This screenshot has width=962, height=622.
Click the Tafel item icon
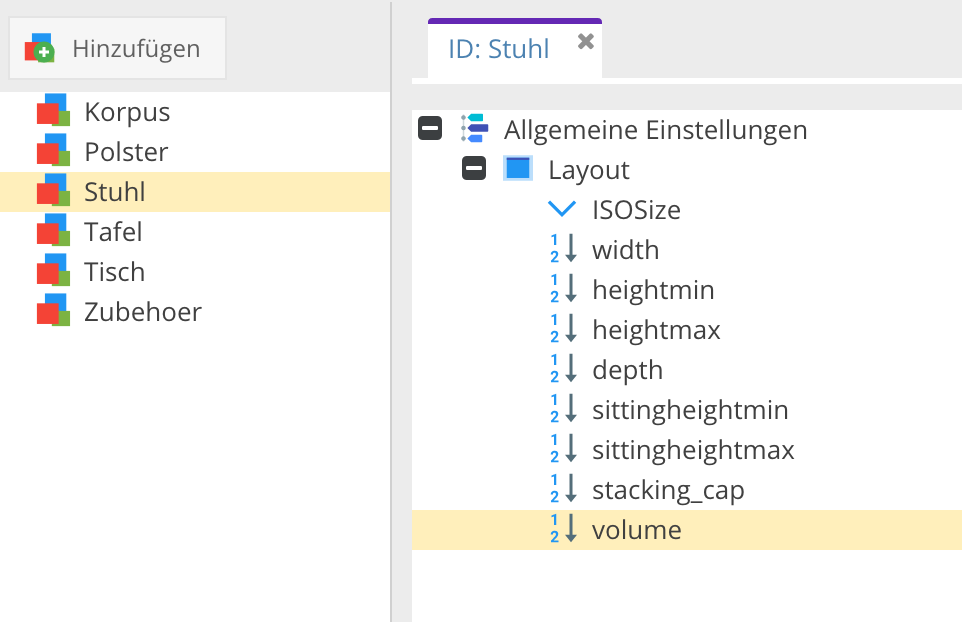pos(53,232)
